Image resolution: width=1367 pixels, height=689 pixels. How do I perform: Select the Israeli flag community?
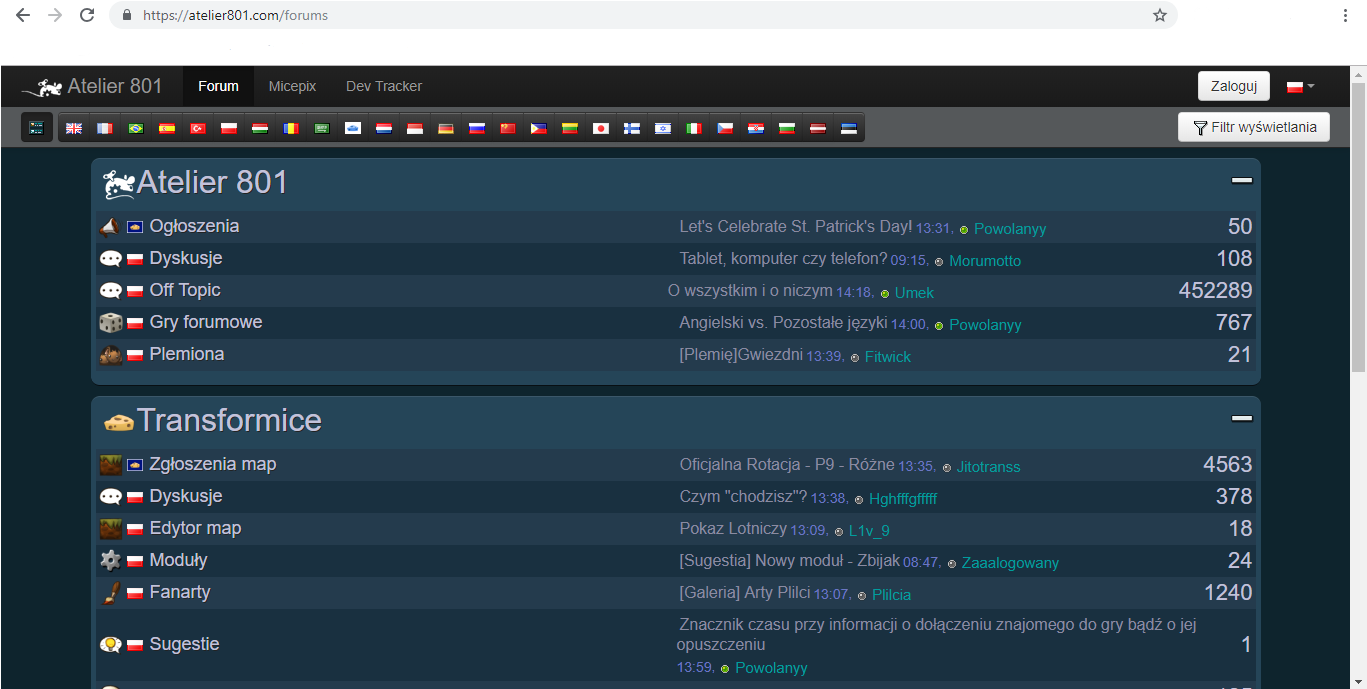click(x=663, y=128)
